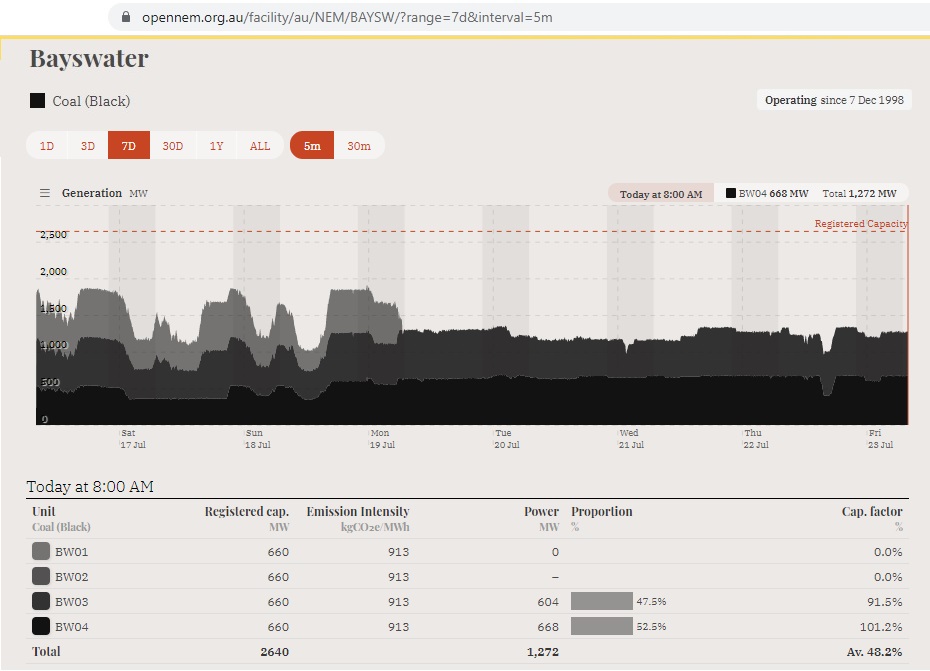Select the BW01 unit name
Viewport: 930px width, 671px height.
72,552
